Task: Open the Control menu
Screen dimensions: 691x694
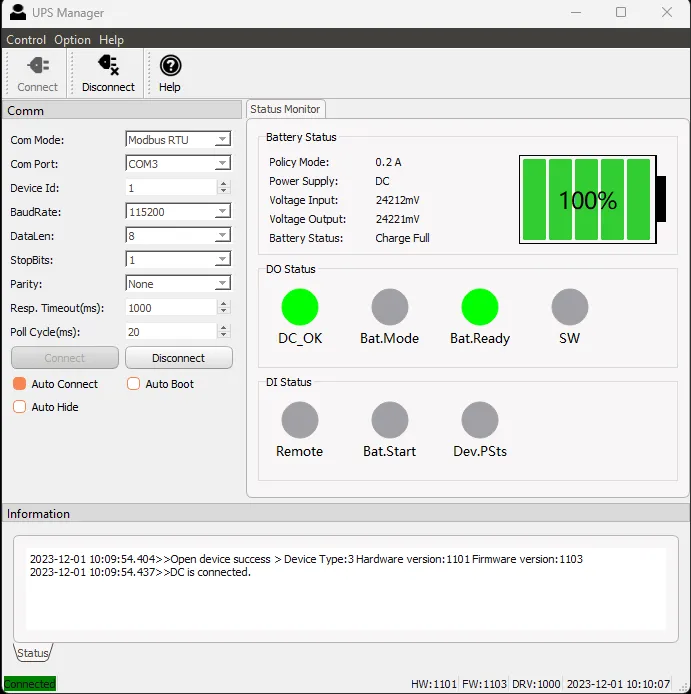Action: (x=26, y=40)
